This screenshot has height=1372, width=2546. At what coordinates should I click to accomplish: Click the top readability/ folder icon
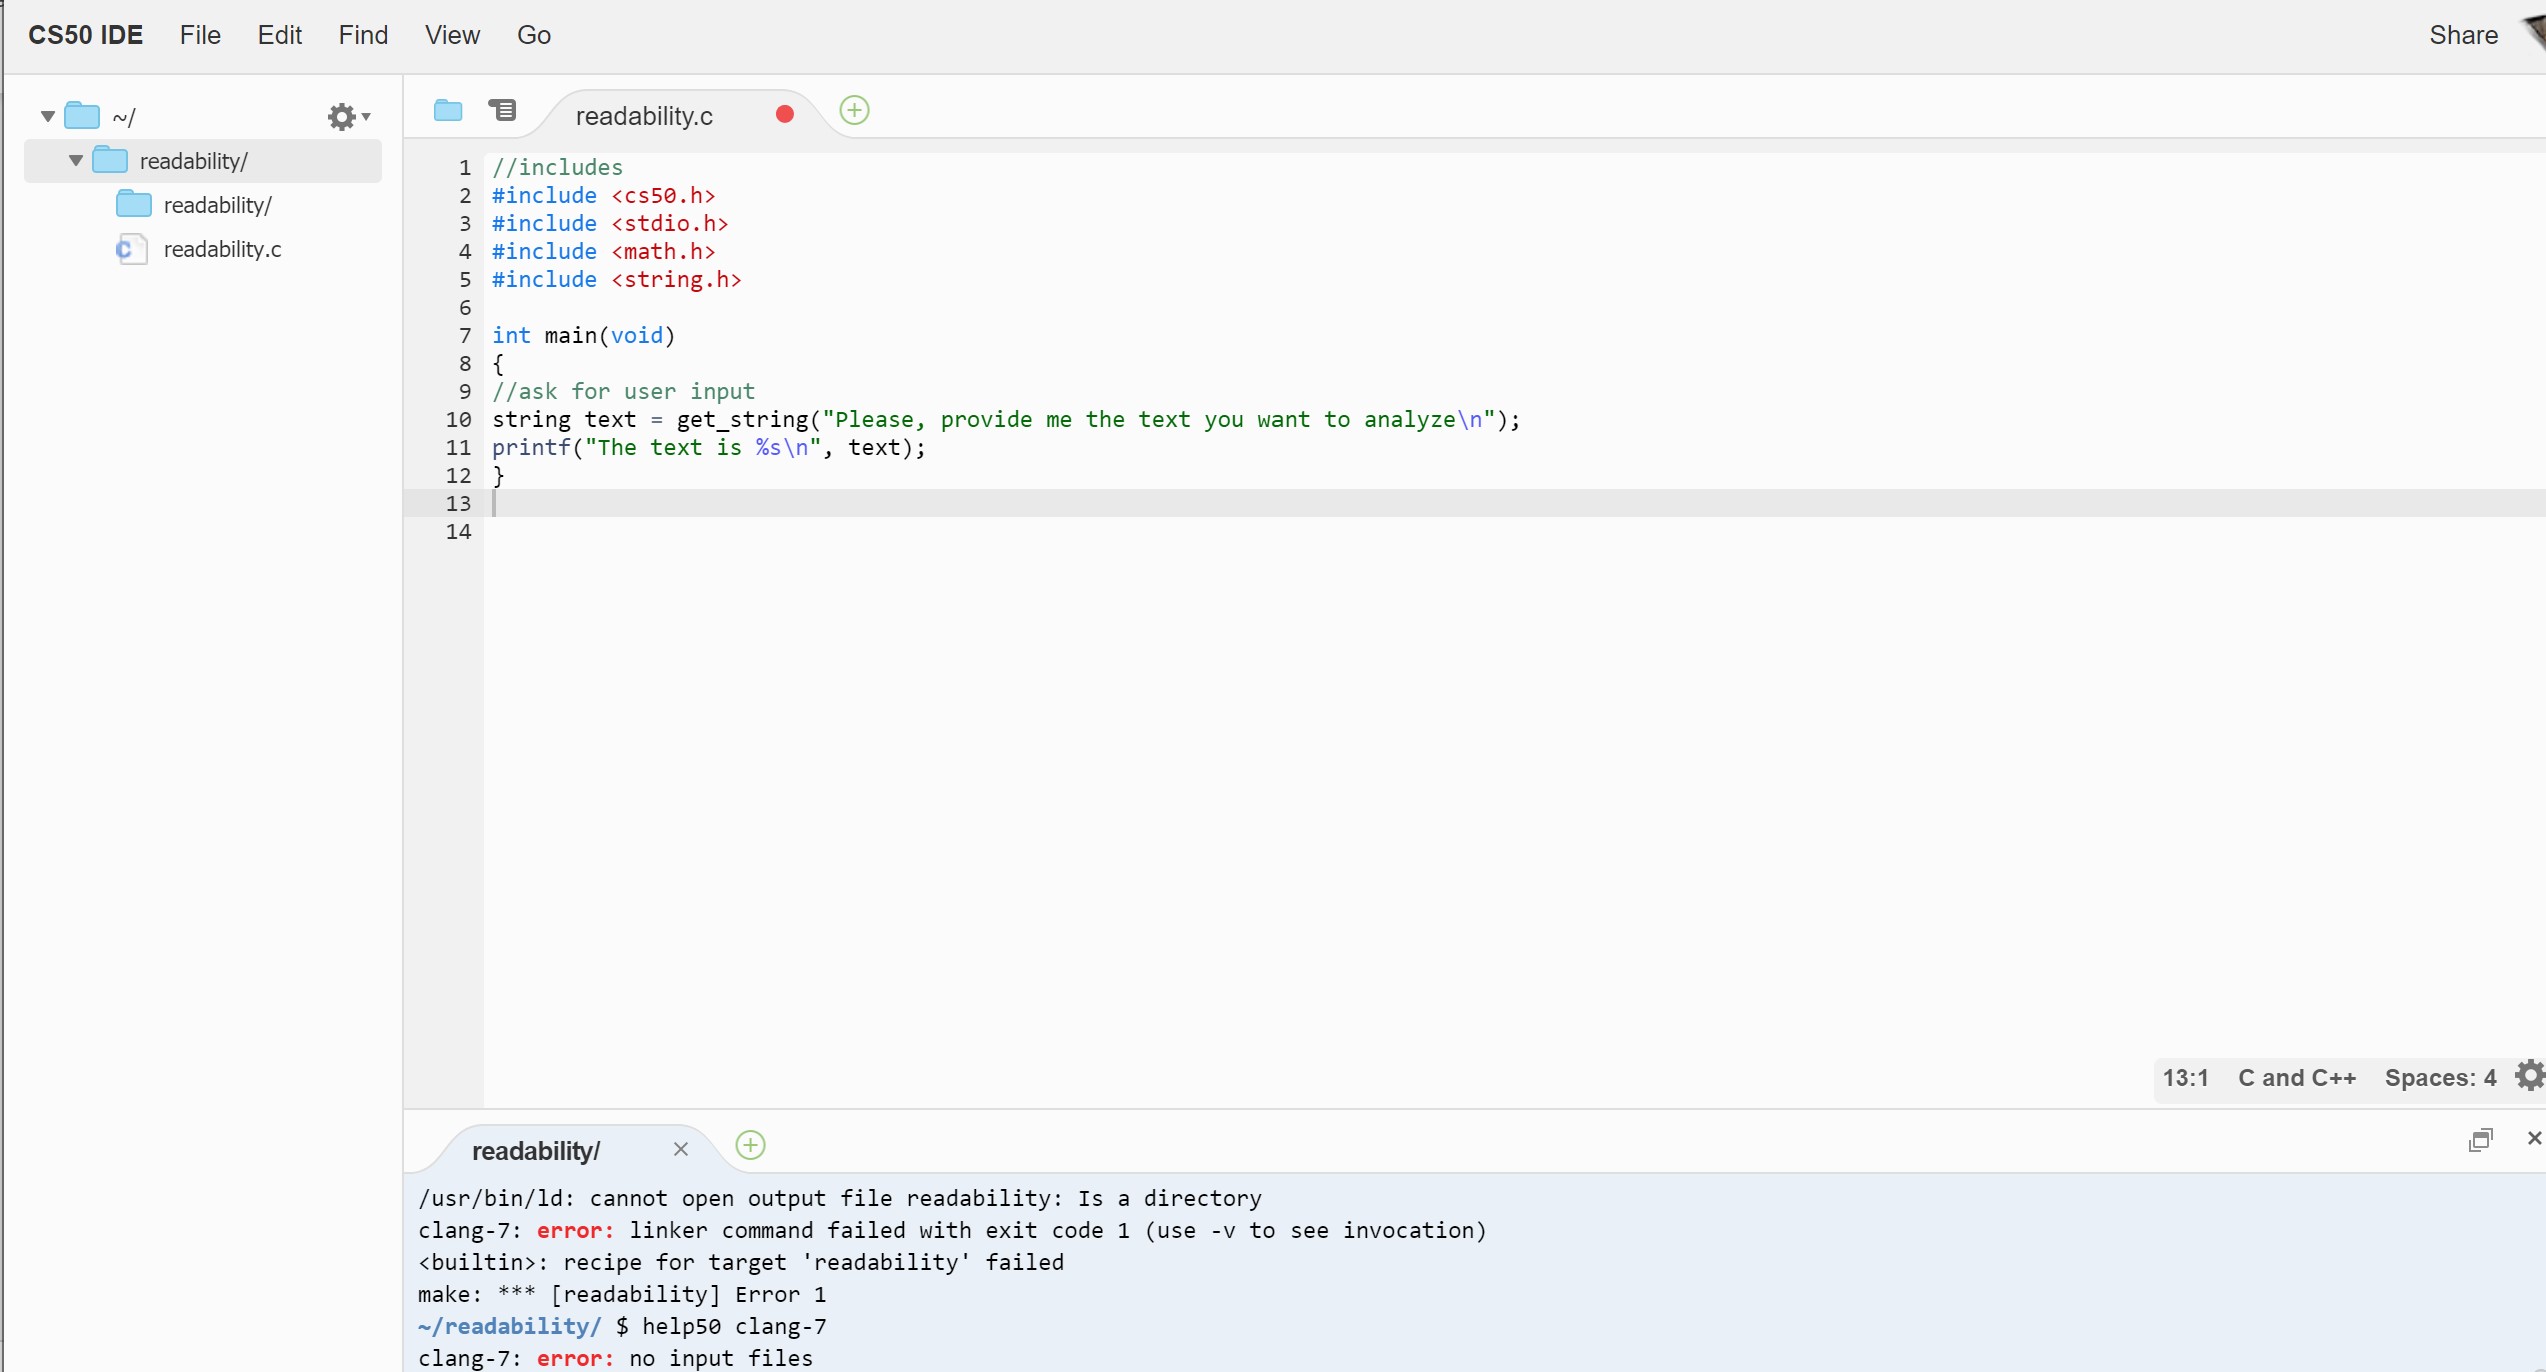(110, 160)
